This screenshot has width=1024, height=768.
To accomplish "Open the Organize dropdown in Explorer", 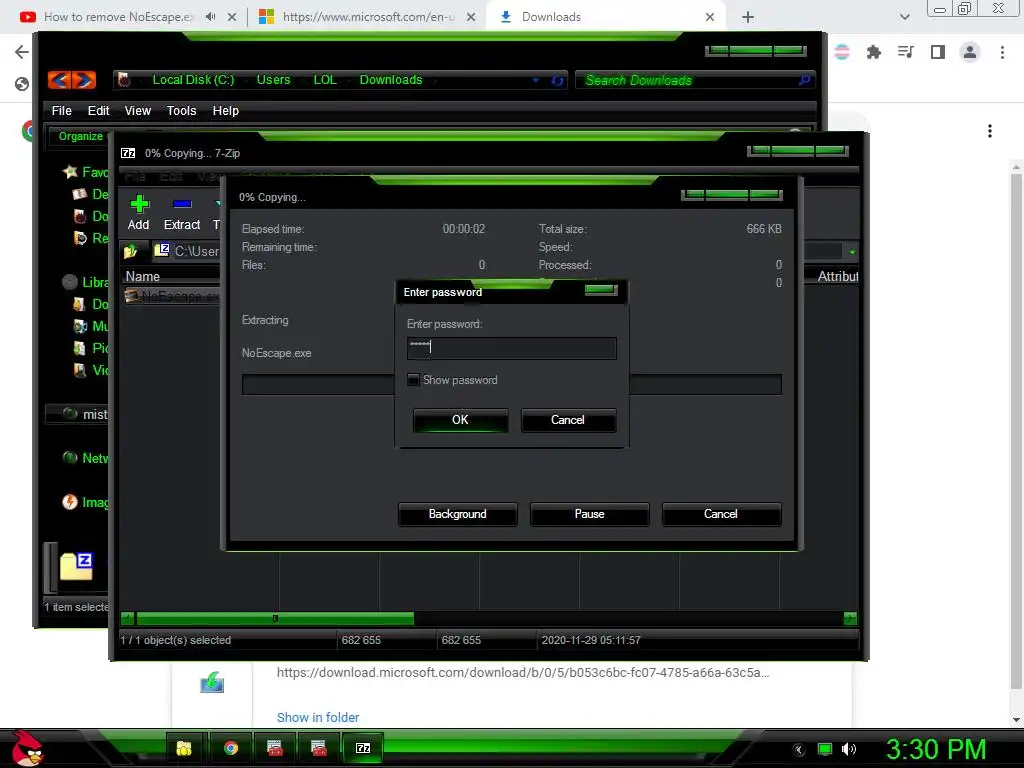I will pos(81,136).
